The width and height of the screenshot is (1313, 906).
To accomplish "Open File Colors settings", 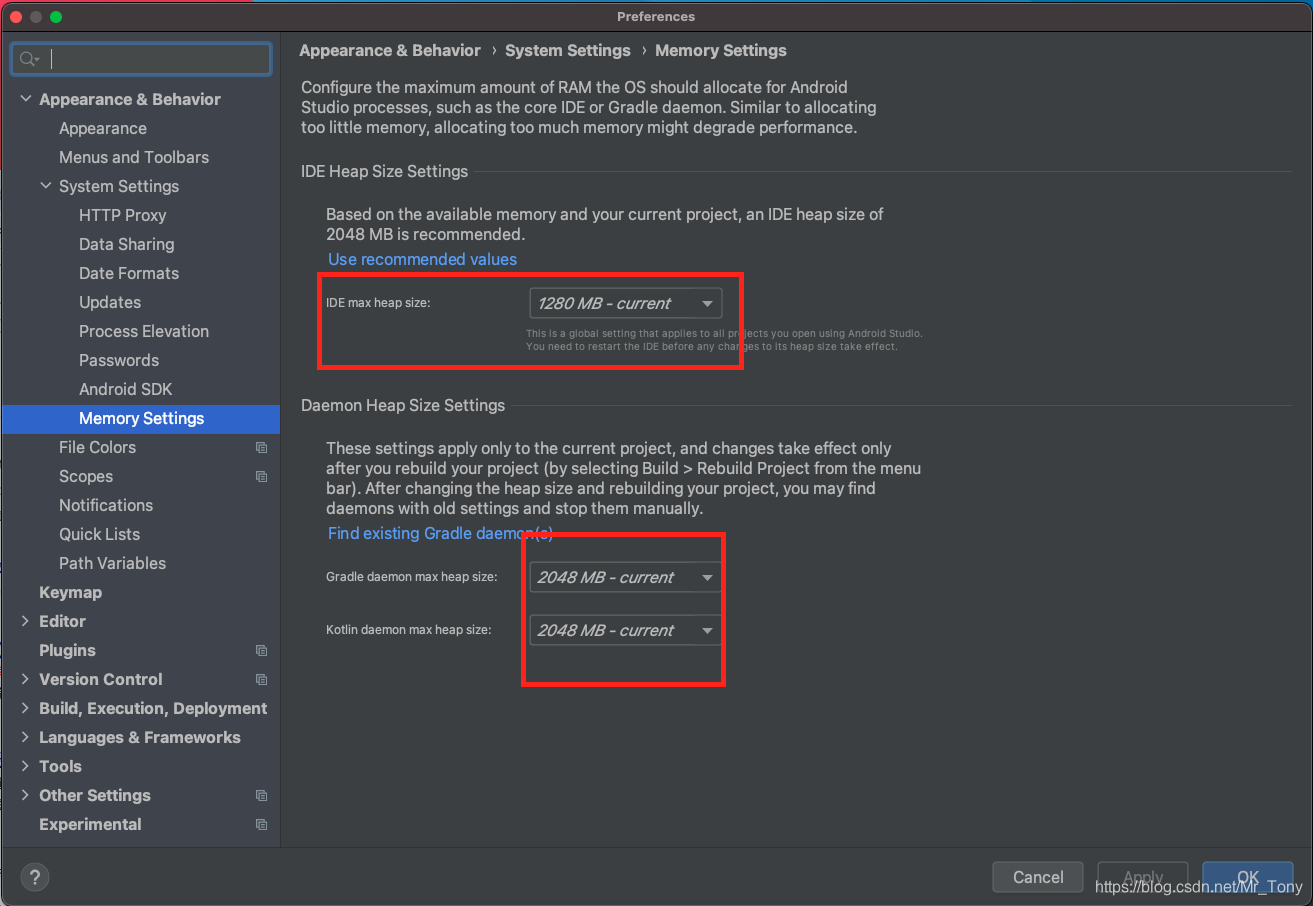I will click(x=97, y=447).
